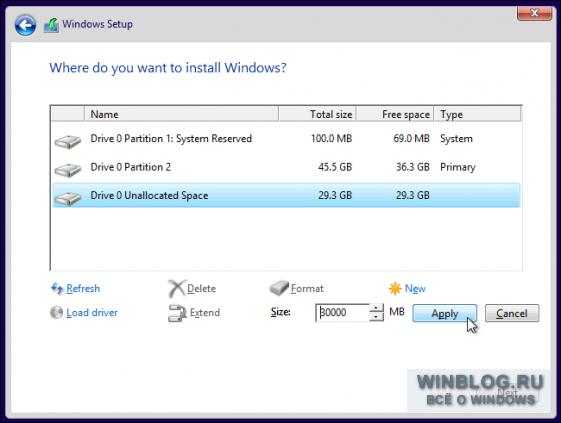Click the New link
This screenshot has width=561, height=423.
pos(415,288)
